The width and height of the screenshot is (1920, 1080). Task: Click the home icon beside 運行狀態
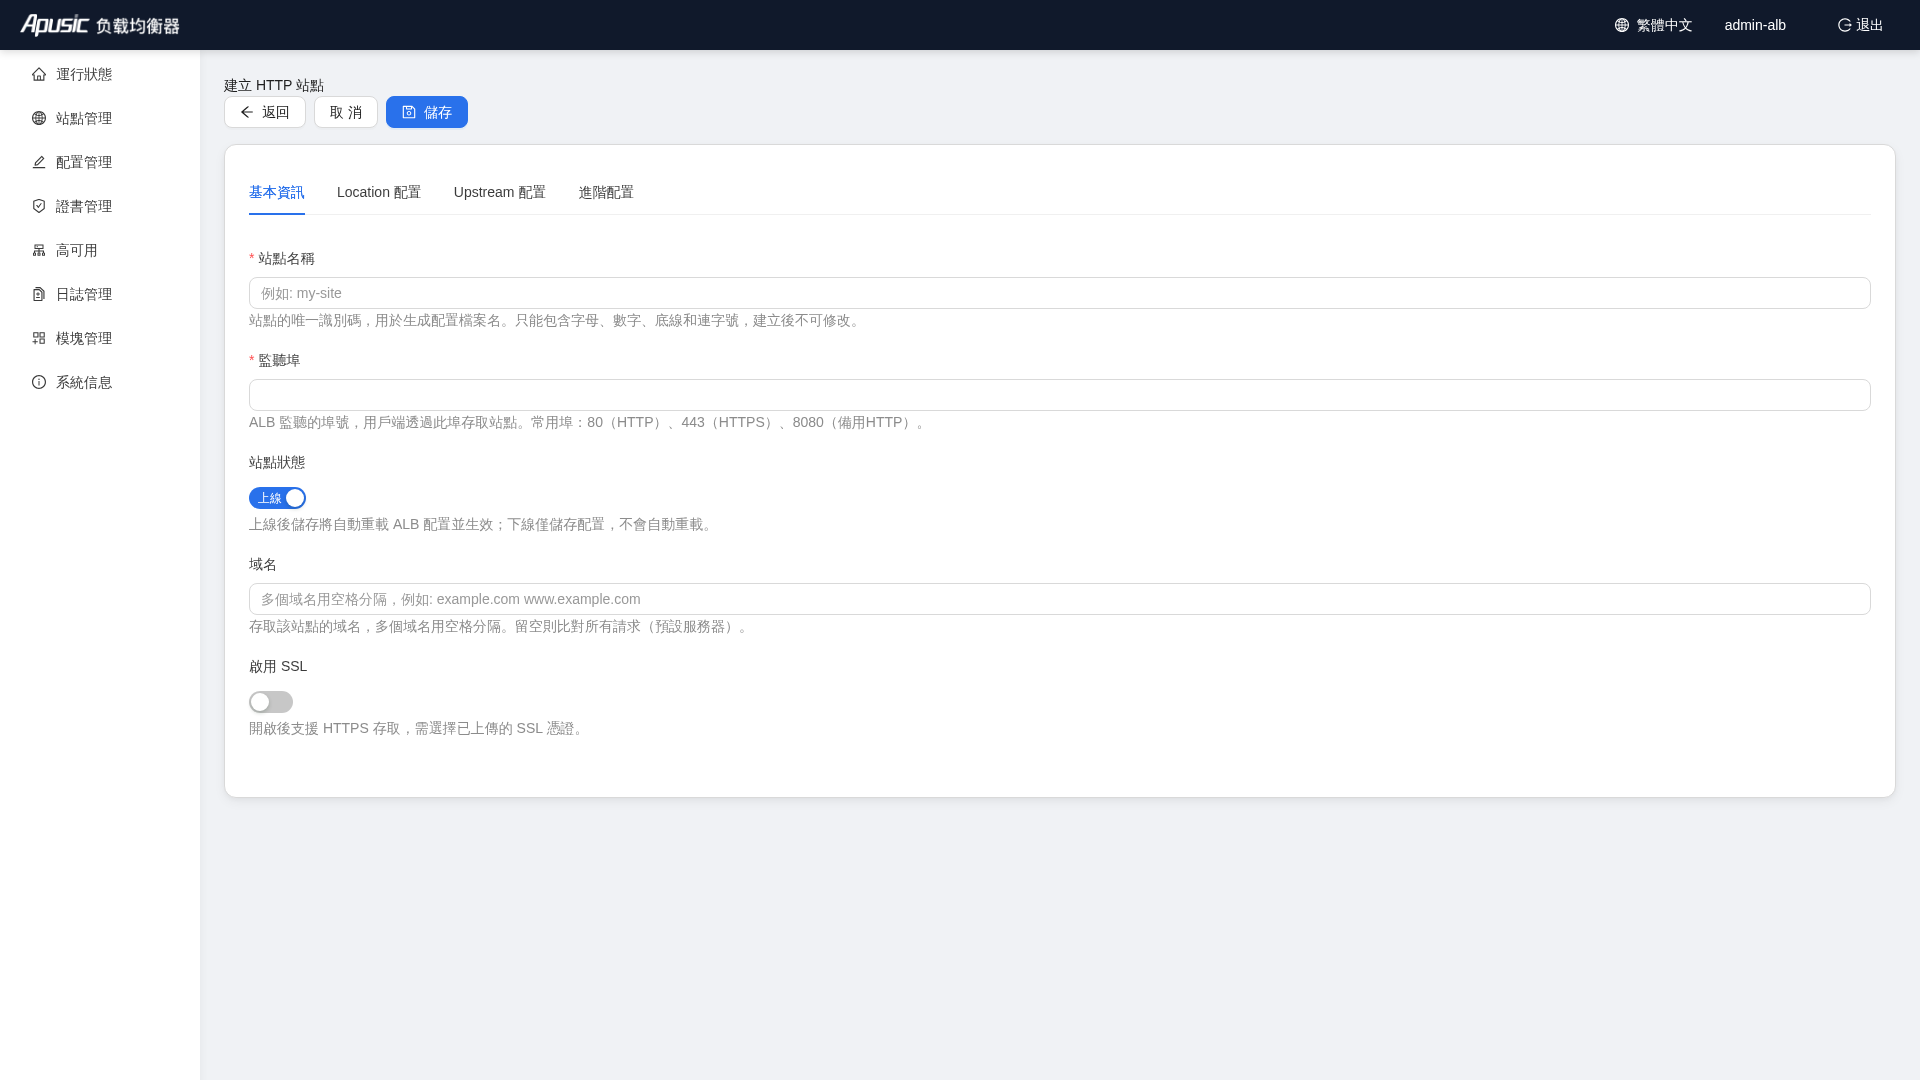pos(39,74)
